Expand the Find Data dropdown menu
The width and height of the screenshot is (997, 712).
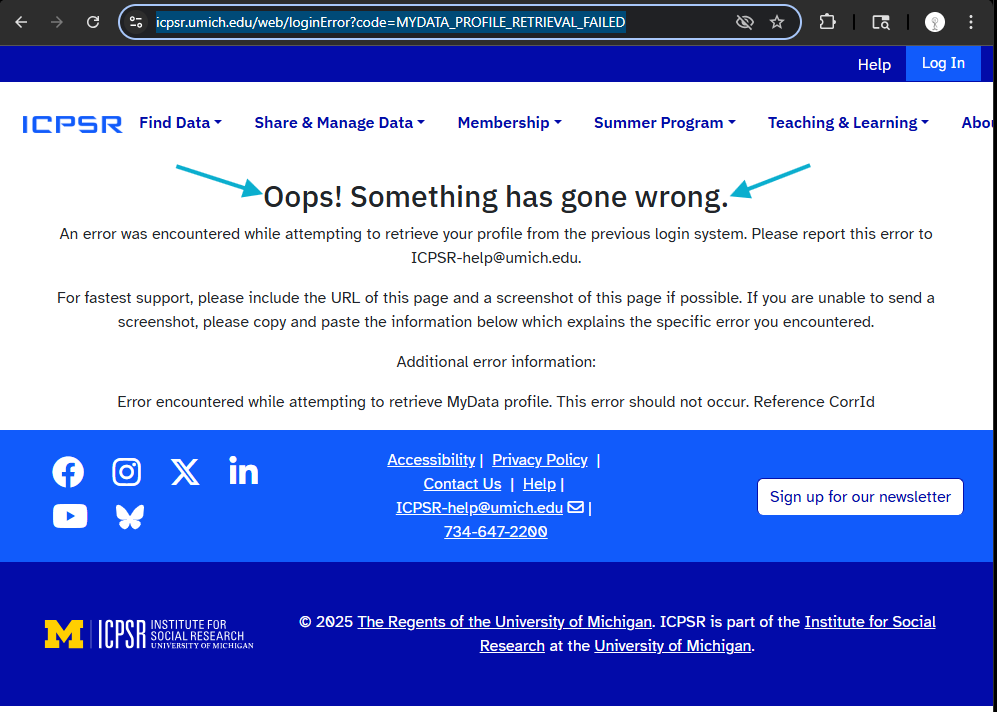click(180, 123)
